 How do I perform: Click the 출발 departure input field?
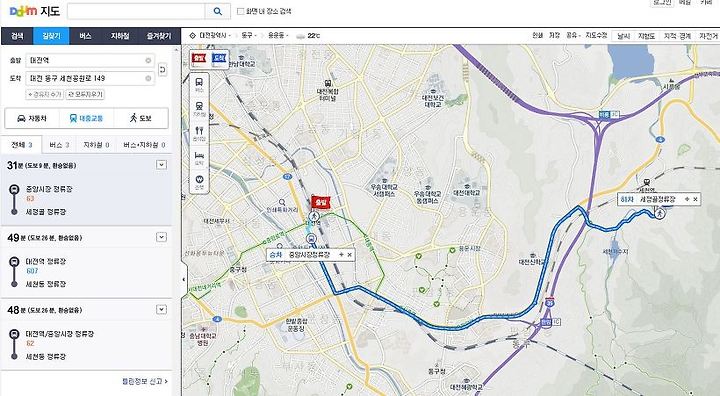click(x=90, y=60)
